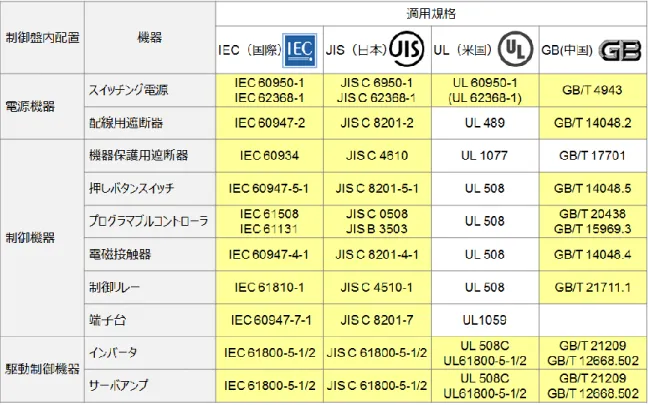Viewport: 648px width, 405px height.
Task: Select the UL 60950-1 (UL 62368-1) cell
Action: (485, 90)
